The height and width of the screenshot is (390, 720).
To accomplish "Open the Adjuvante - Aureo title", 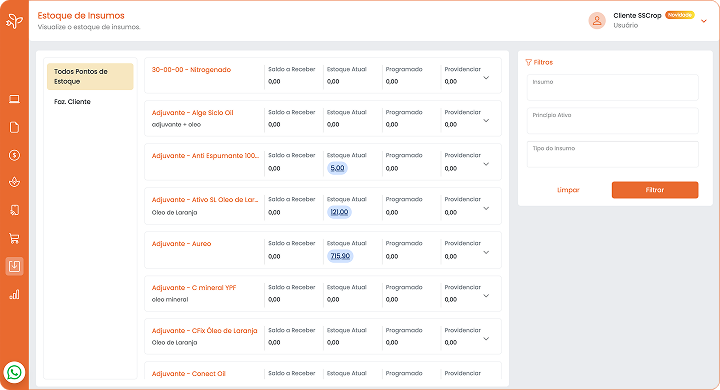I will click(x=181, y=244).
